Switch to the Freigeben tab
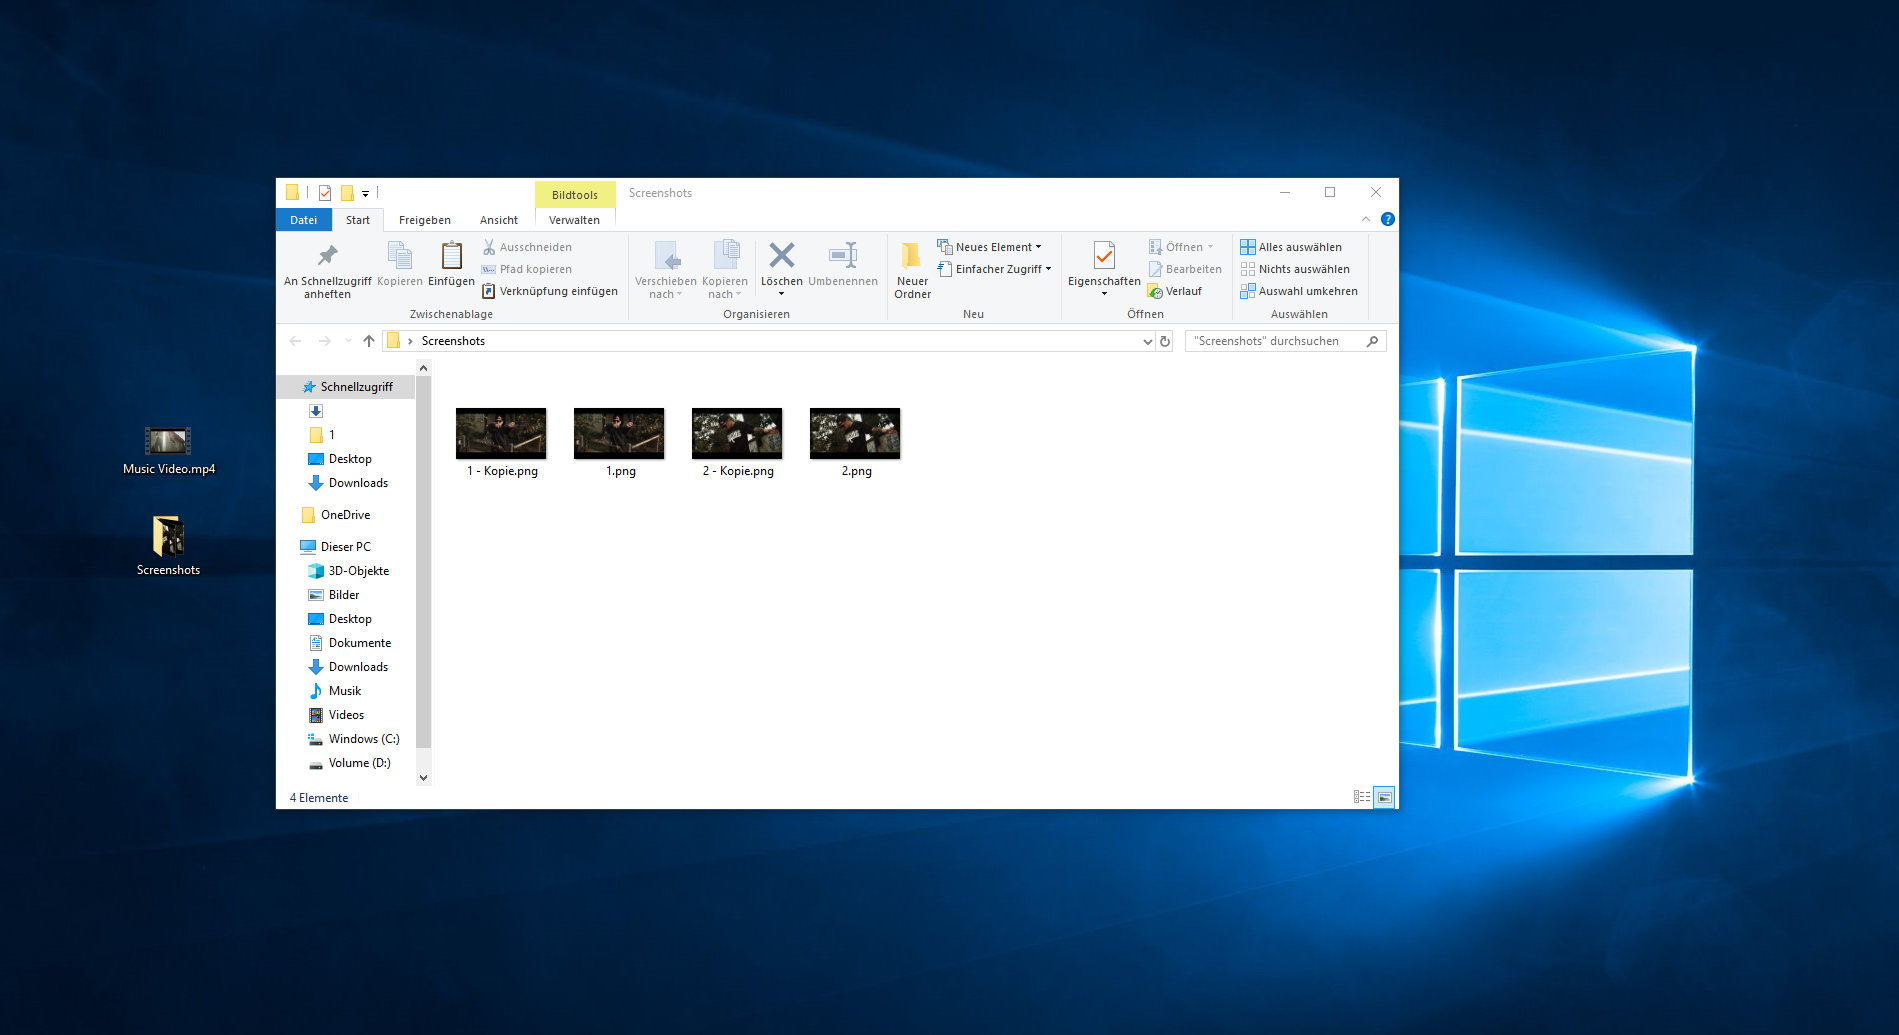This screenshot has height=1035, width=1899. (425, 220)
